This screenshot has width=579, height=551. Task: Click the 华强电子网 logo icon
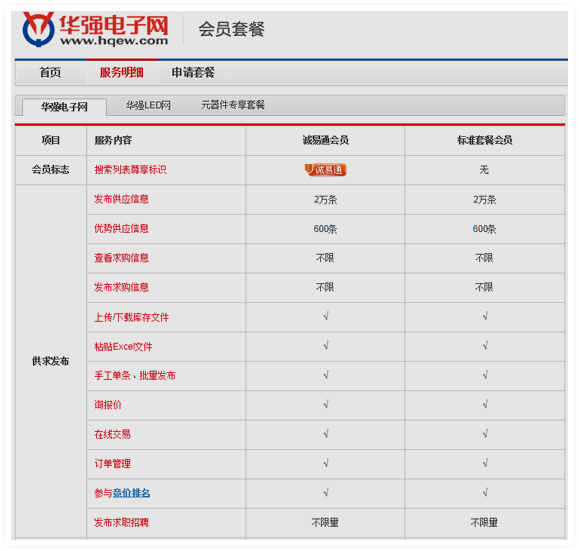(38, 29)
